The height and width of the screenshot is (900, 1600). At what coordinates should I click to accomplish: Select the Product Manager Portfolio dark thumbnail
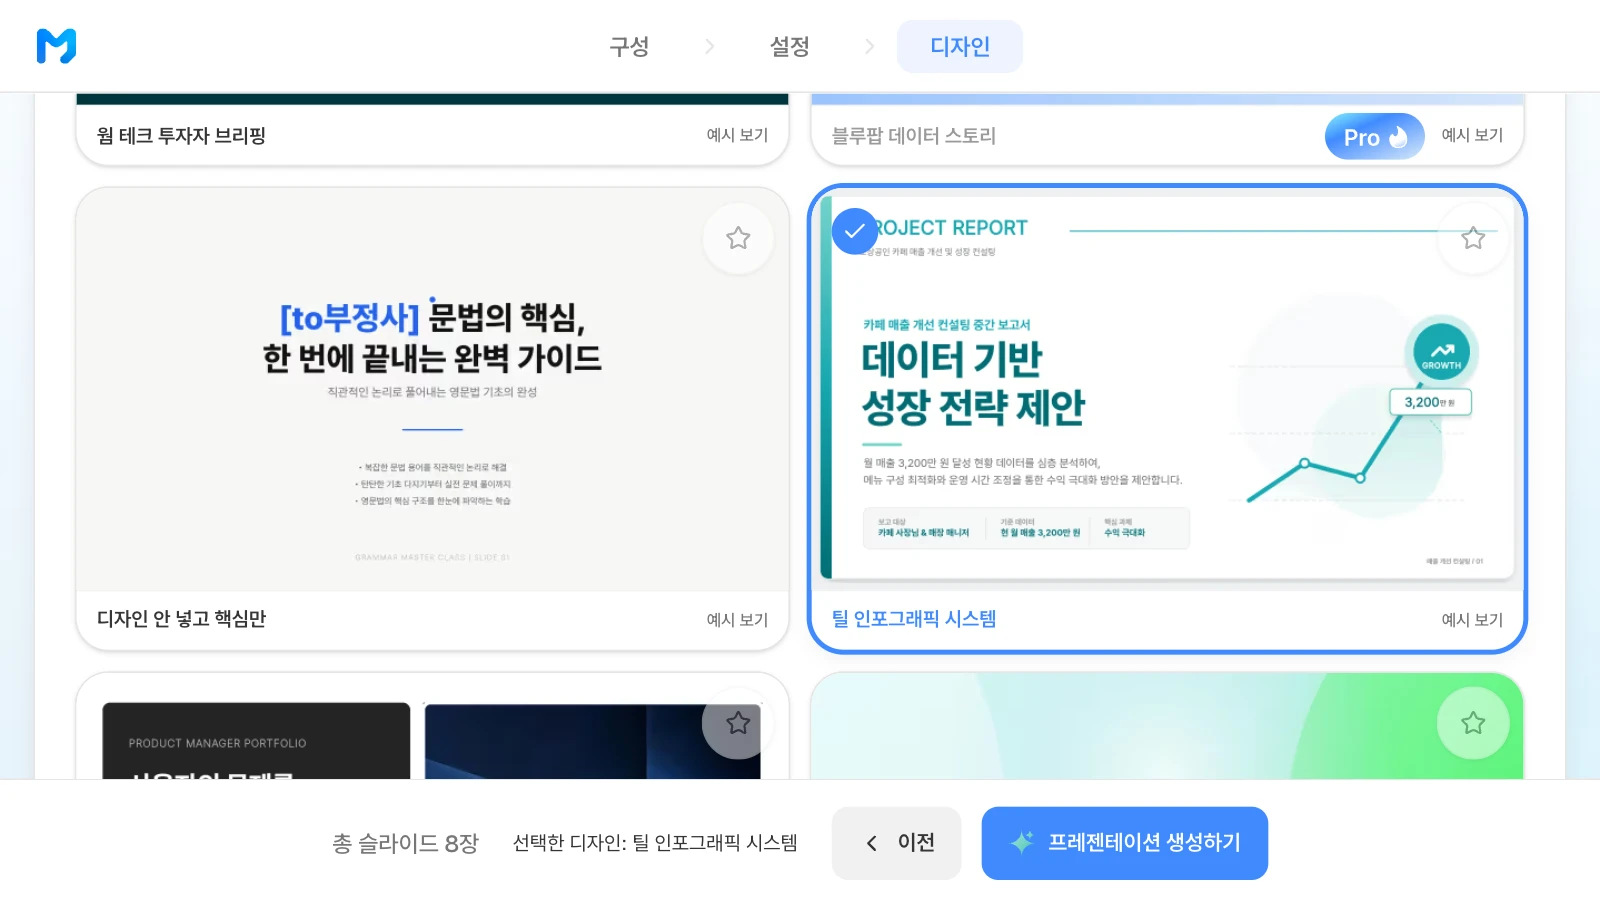[x=256, y=741]
